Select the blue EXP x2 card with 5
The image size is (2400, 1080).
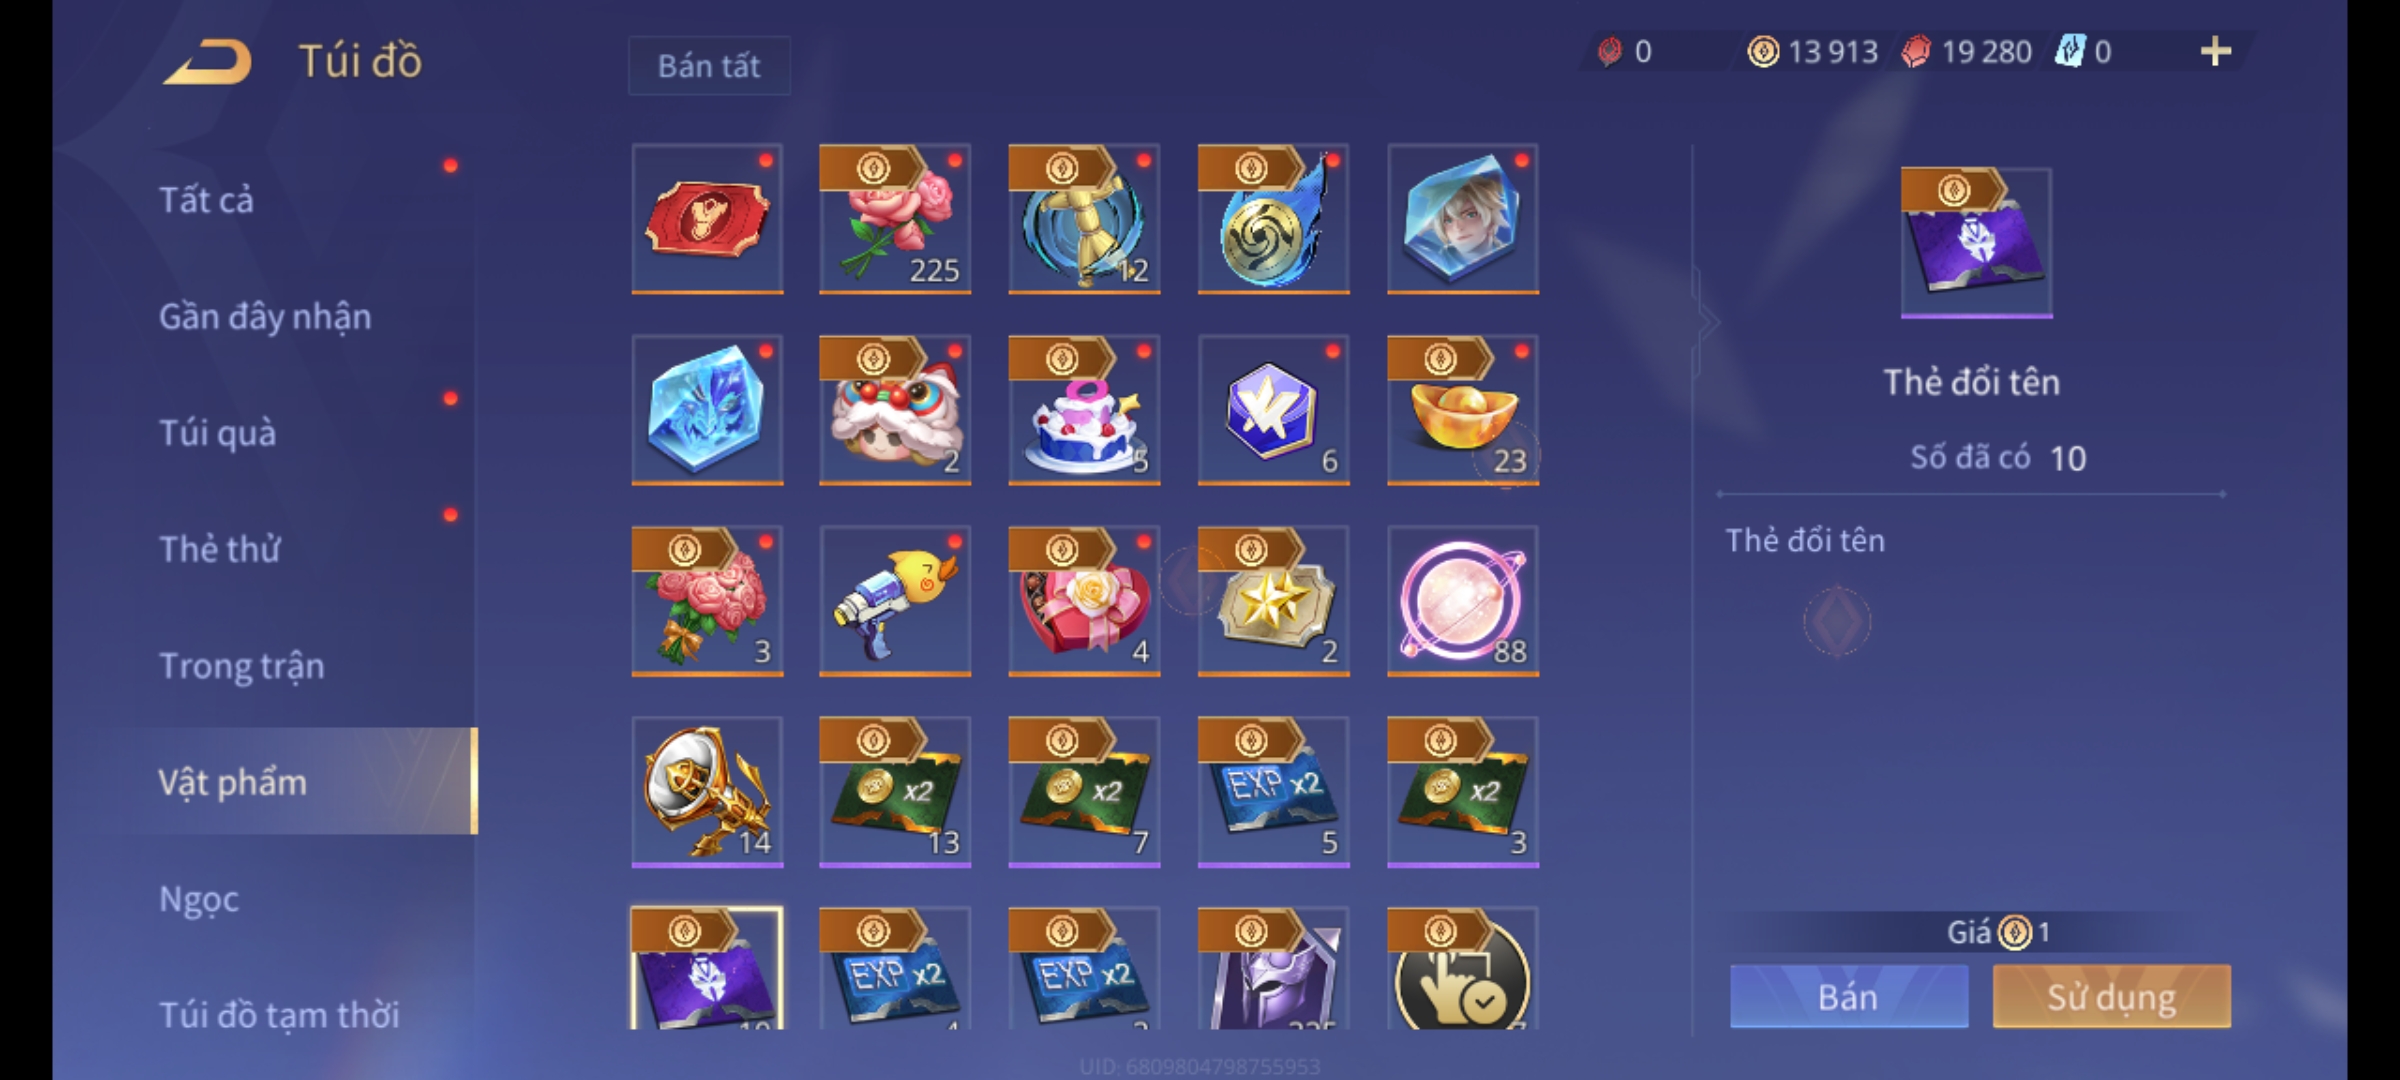click(1274, 792)
